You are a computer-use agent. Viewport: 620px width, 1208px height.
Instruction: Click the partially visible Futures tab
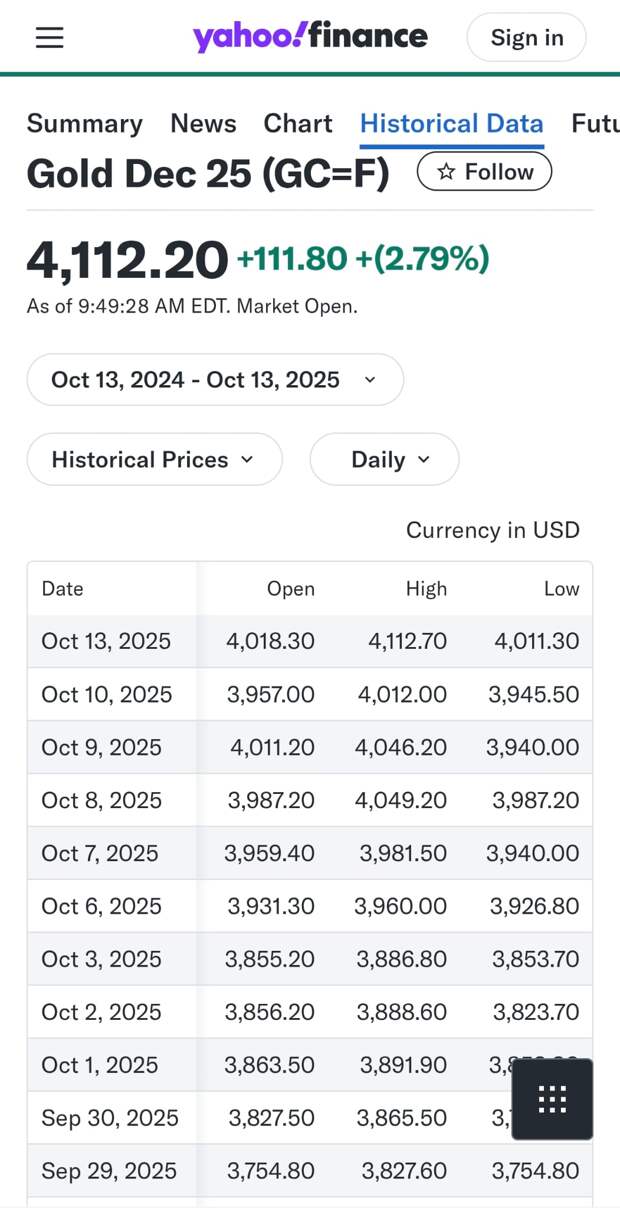[595, 124]
